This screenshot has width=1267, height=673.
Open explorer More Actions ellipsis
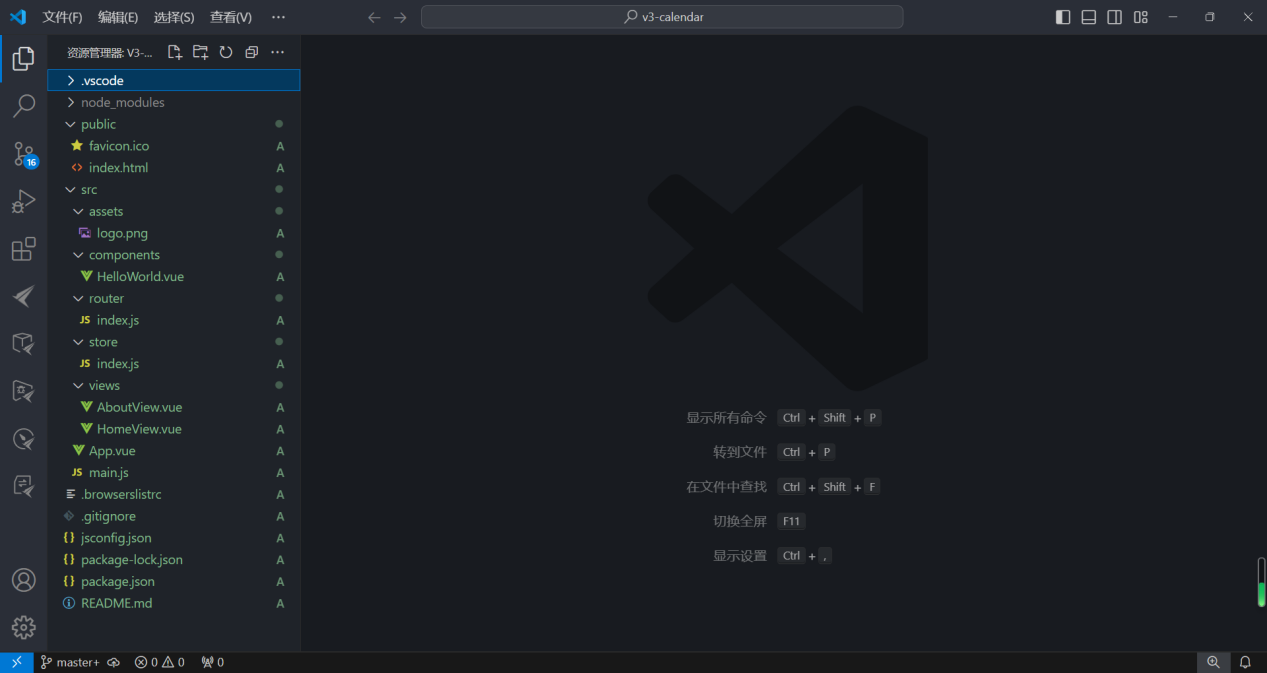(x=278, y=52)
